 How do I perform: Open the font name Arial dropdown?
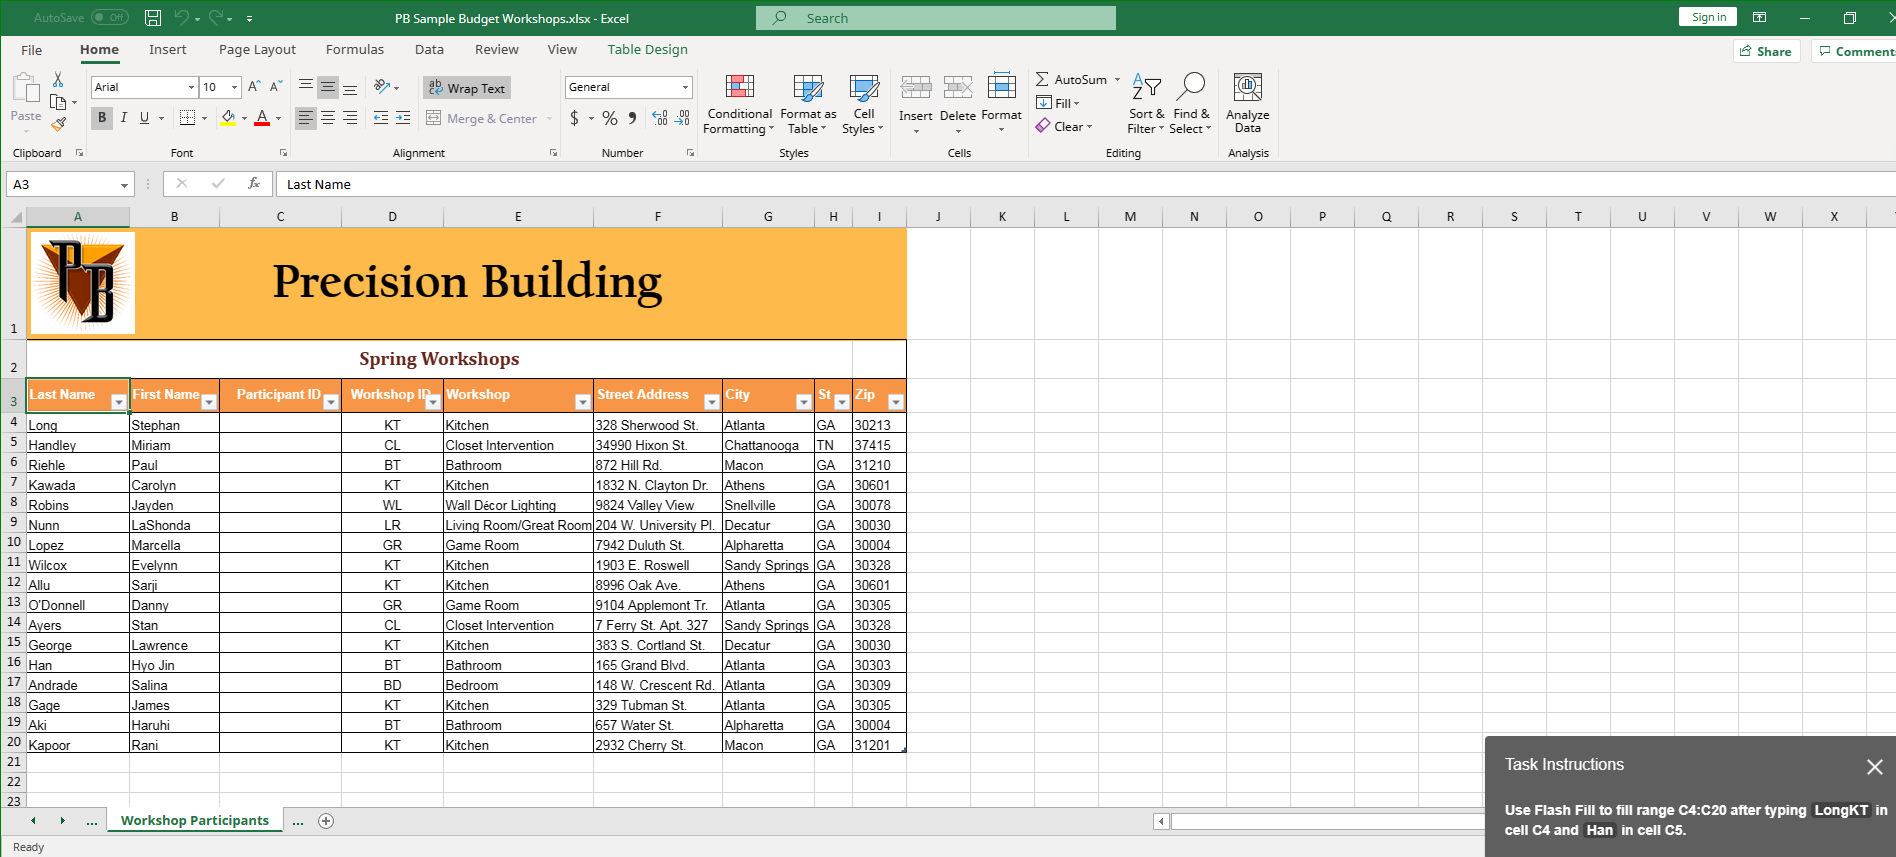pos(191,88)
